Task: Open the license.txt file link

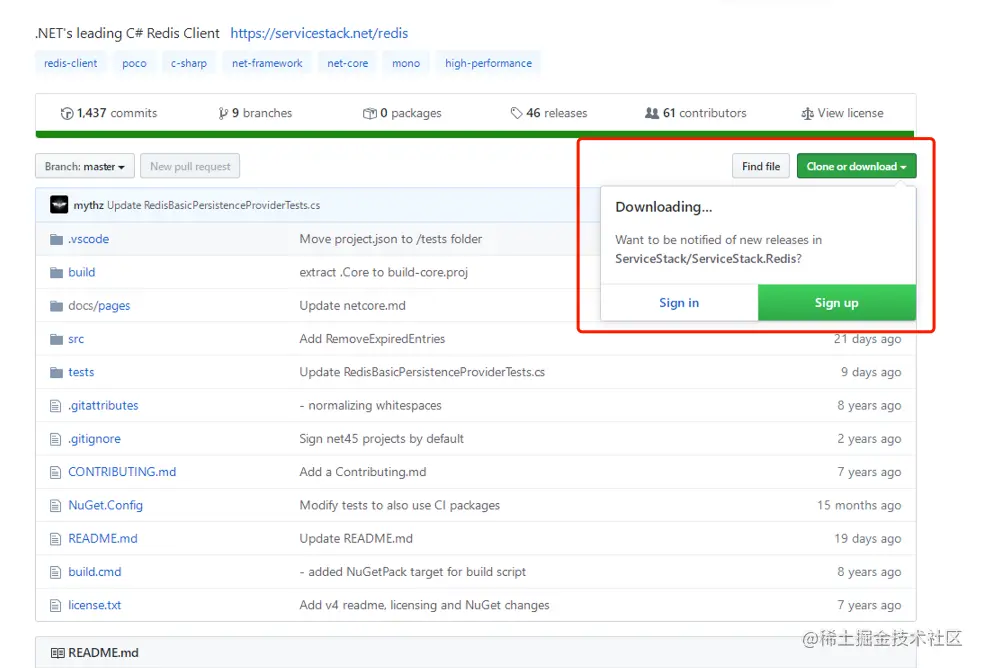Action: 95,605
